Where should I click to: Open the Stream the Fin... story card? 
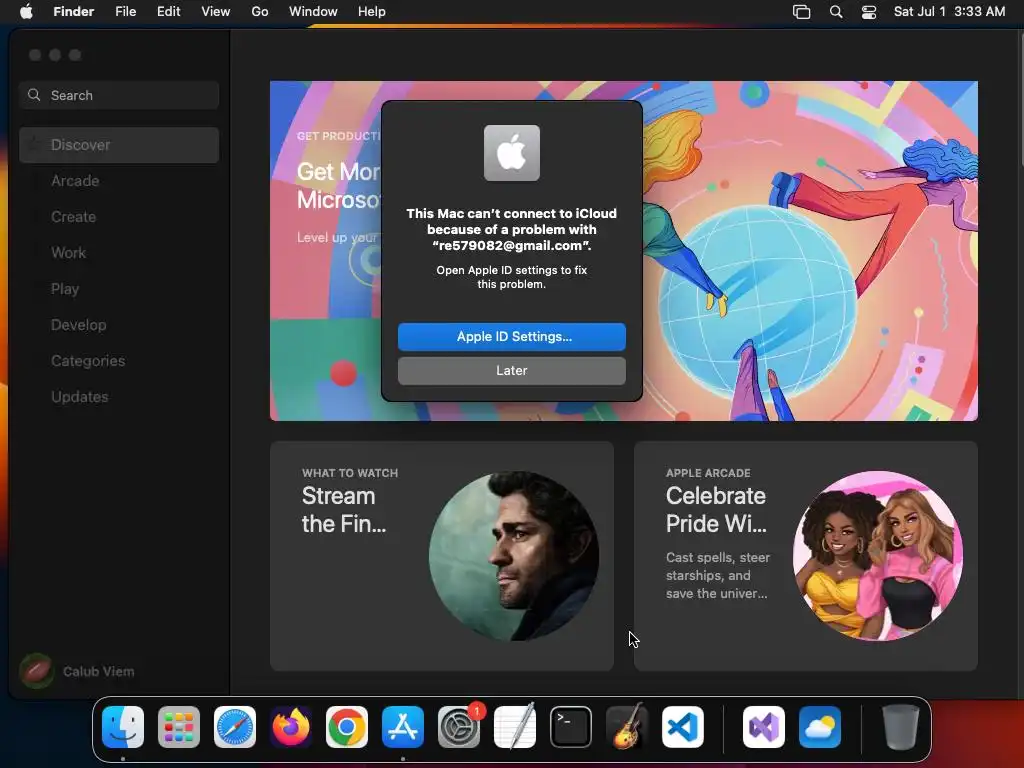point(441,556)
